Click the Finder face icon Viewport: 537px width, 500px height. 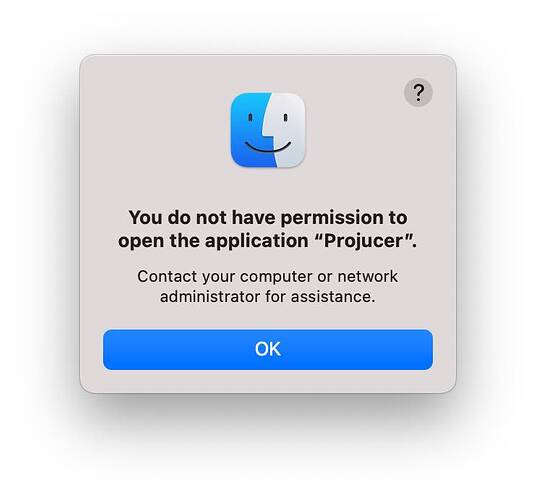click(x=268, y=130)
